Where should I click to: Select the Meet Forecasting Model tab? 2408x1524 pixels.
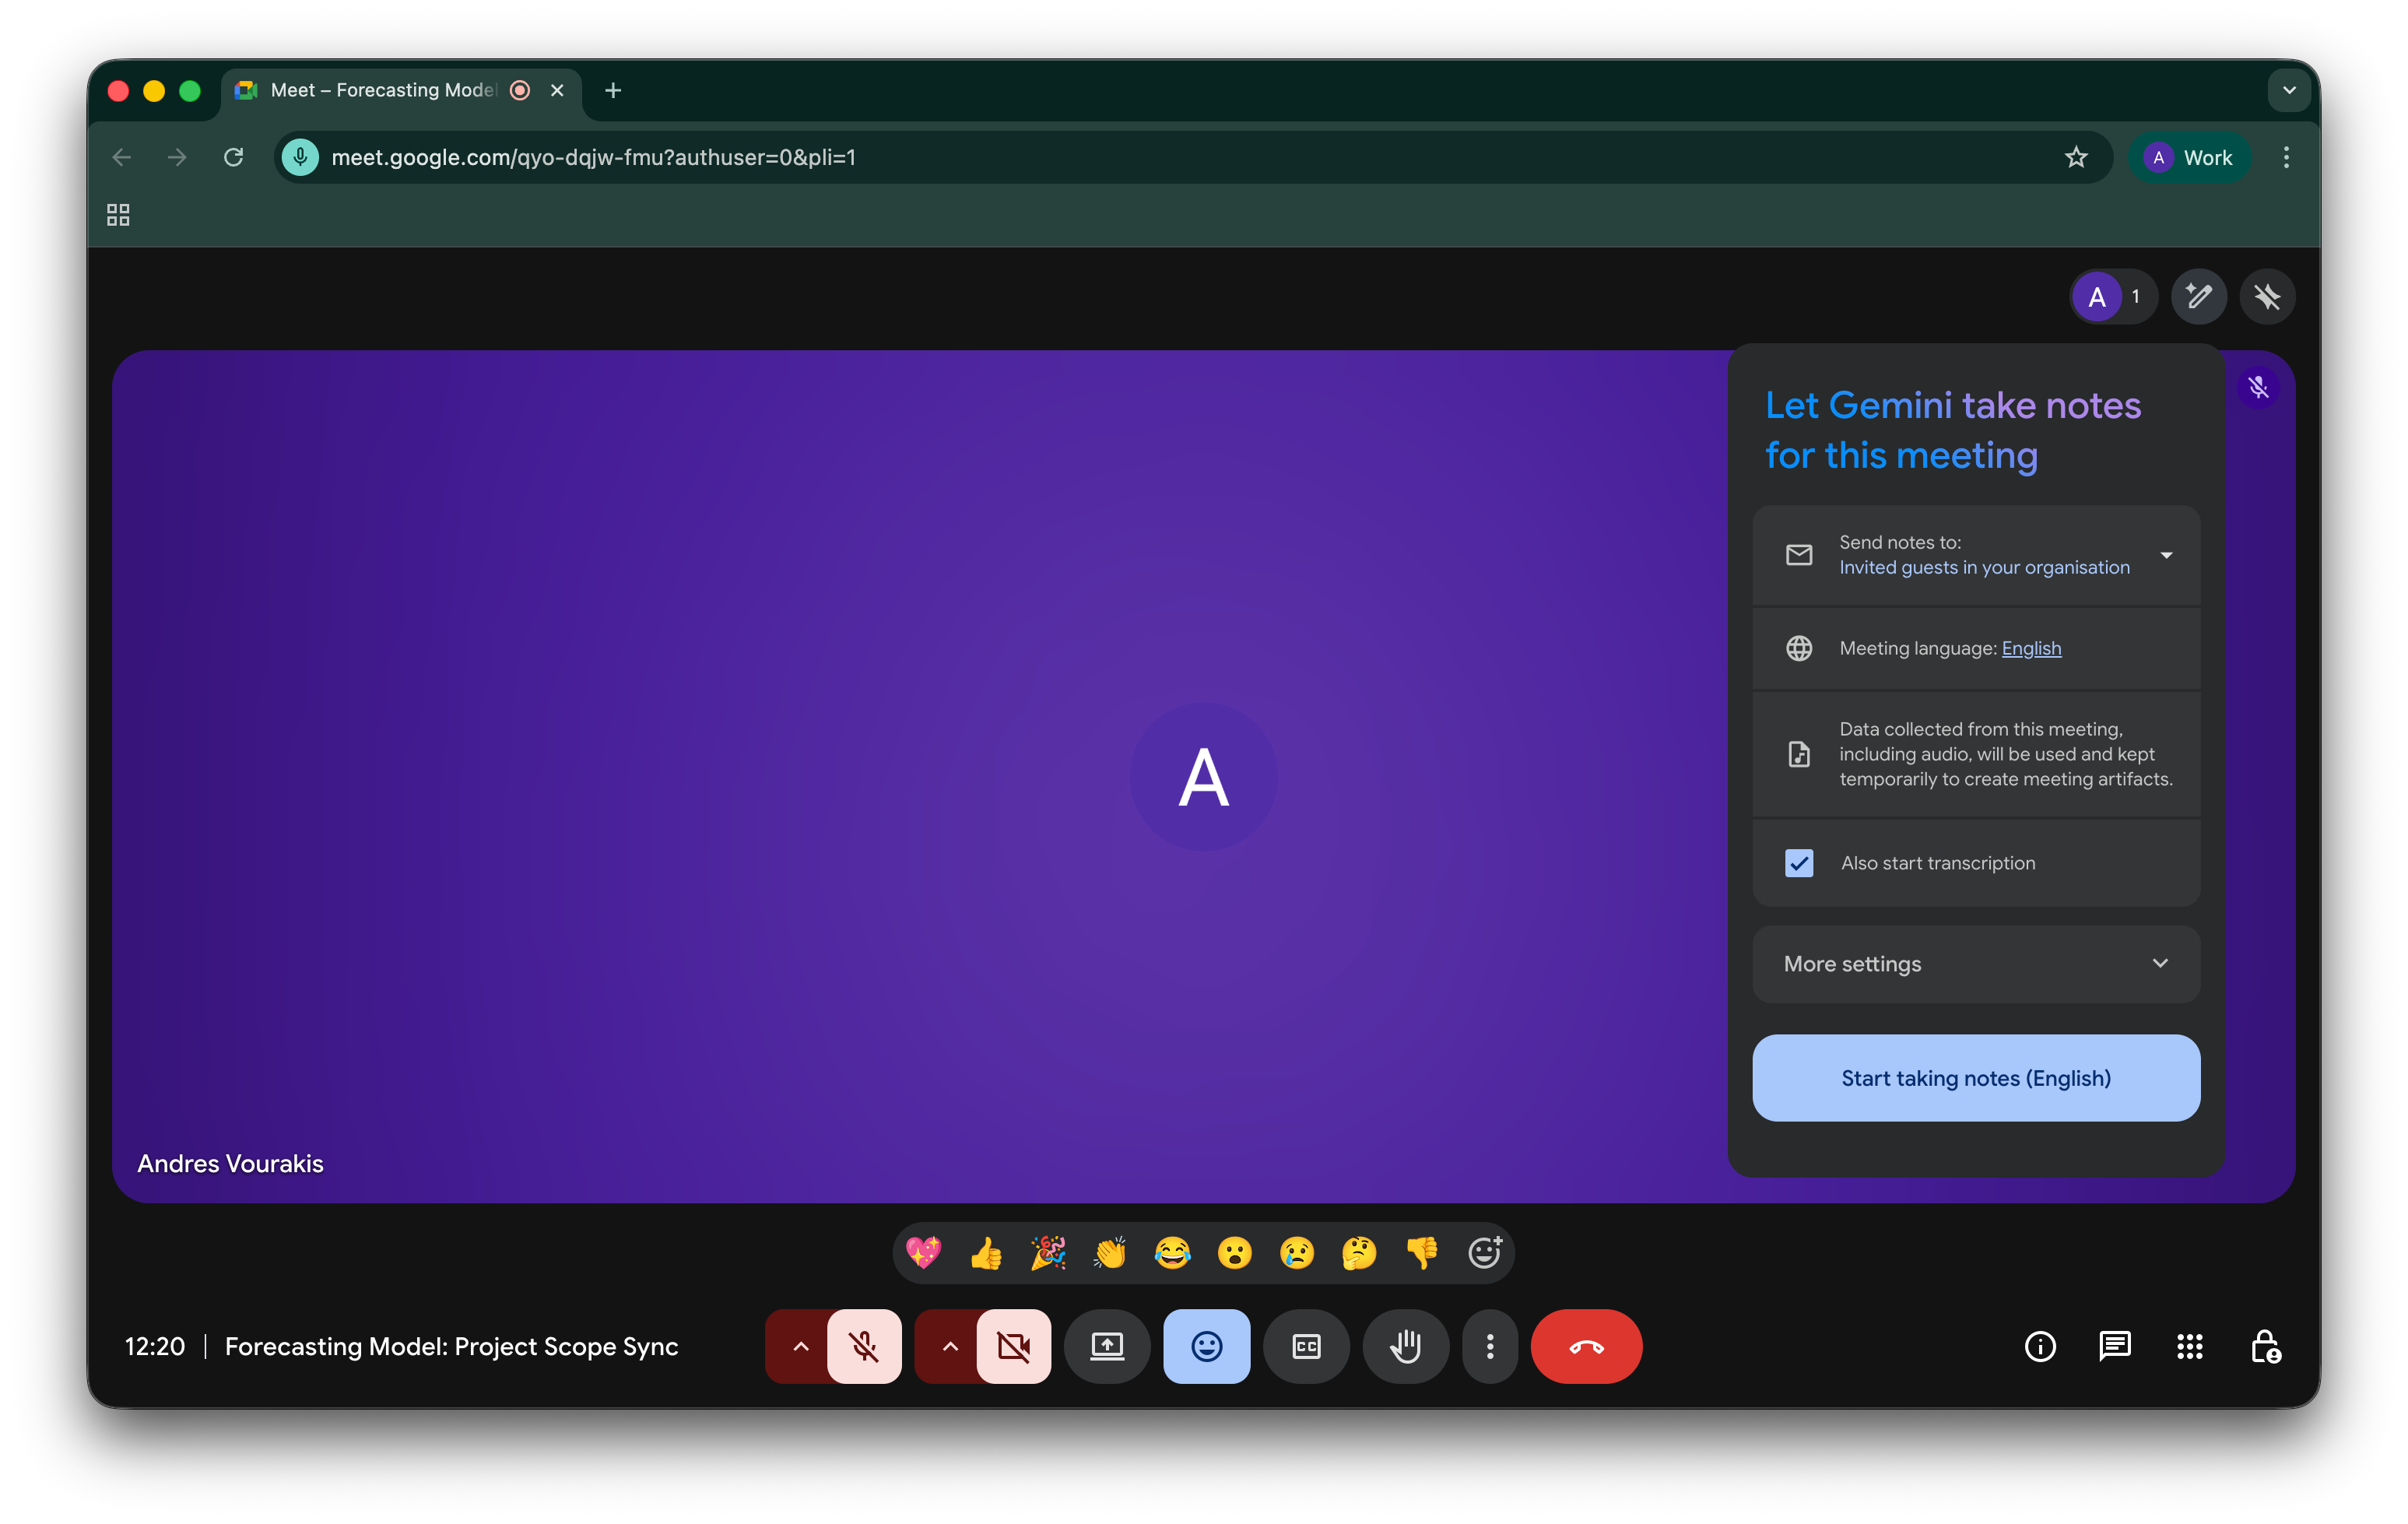click(383, 90)
